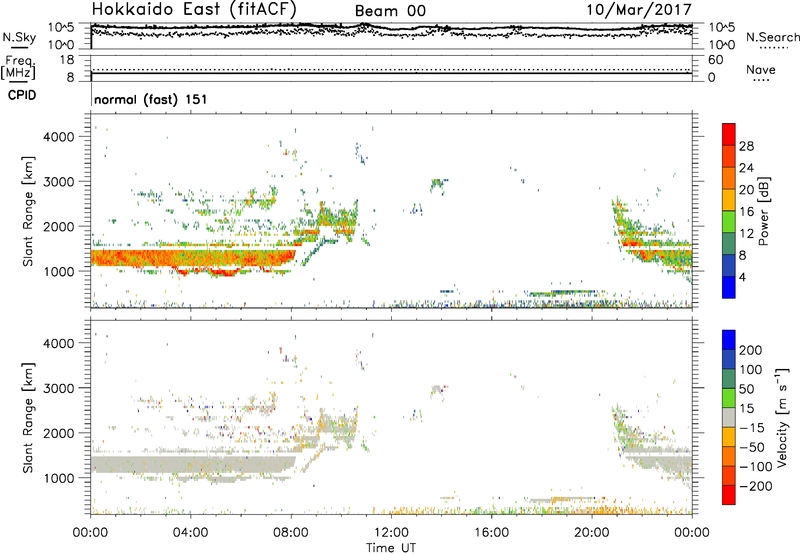The image size is (800, 554).
Task: Click the 'CPID' label
Action: pyautogui.click(x=22, y=95)
